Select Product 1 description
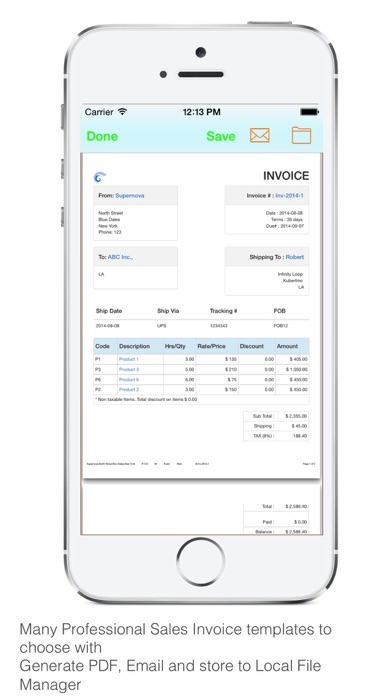This screenshot has width=392, height=696. (129, 359)
